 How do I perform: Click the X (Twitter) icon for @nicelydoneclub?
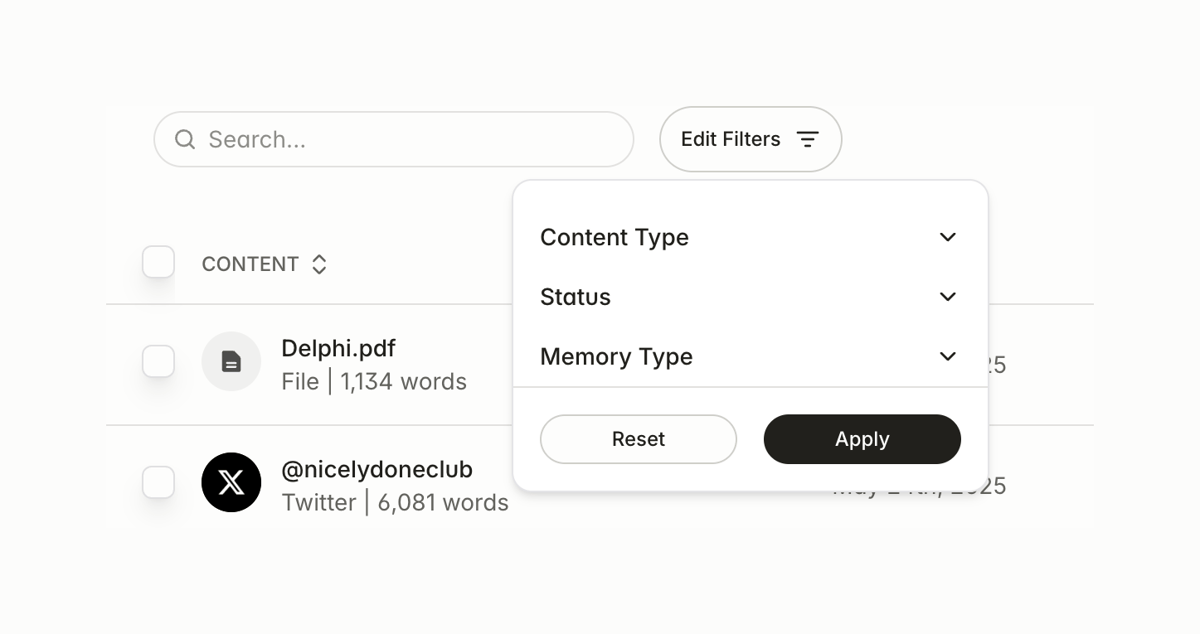[231, 482]
